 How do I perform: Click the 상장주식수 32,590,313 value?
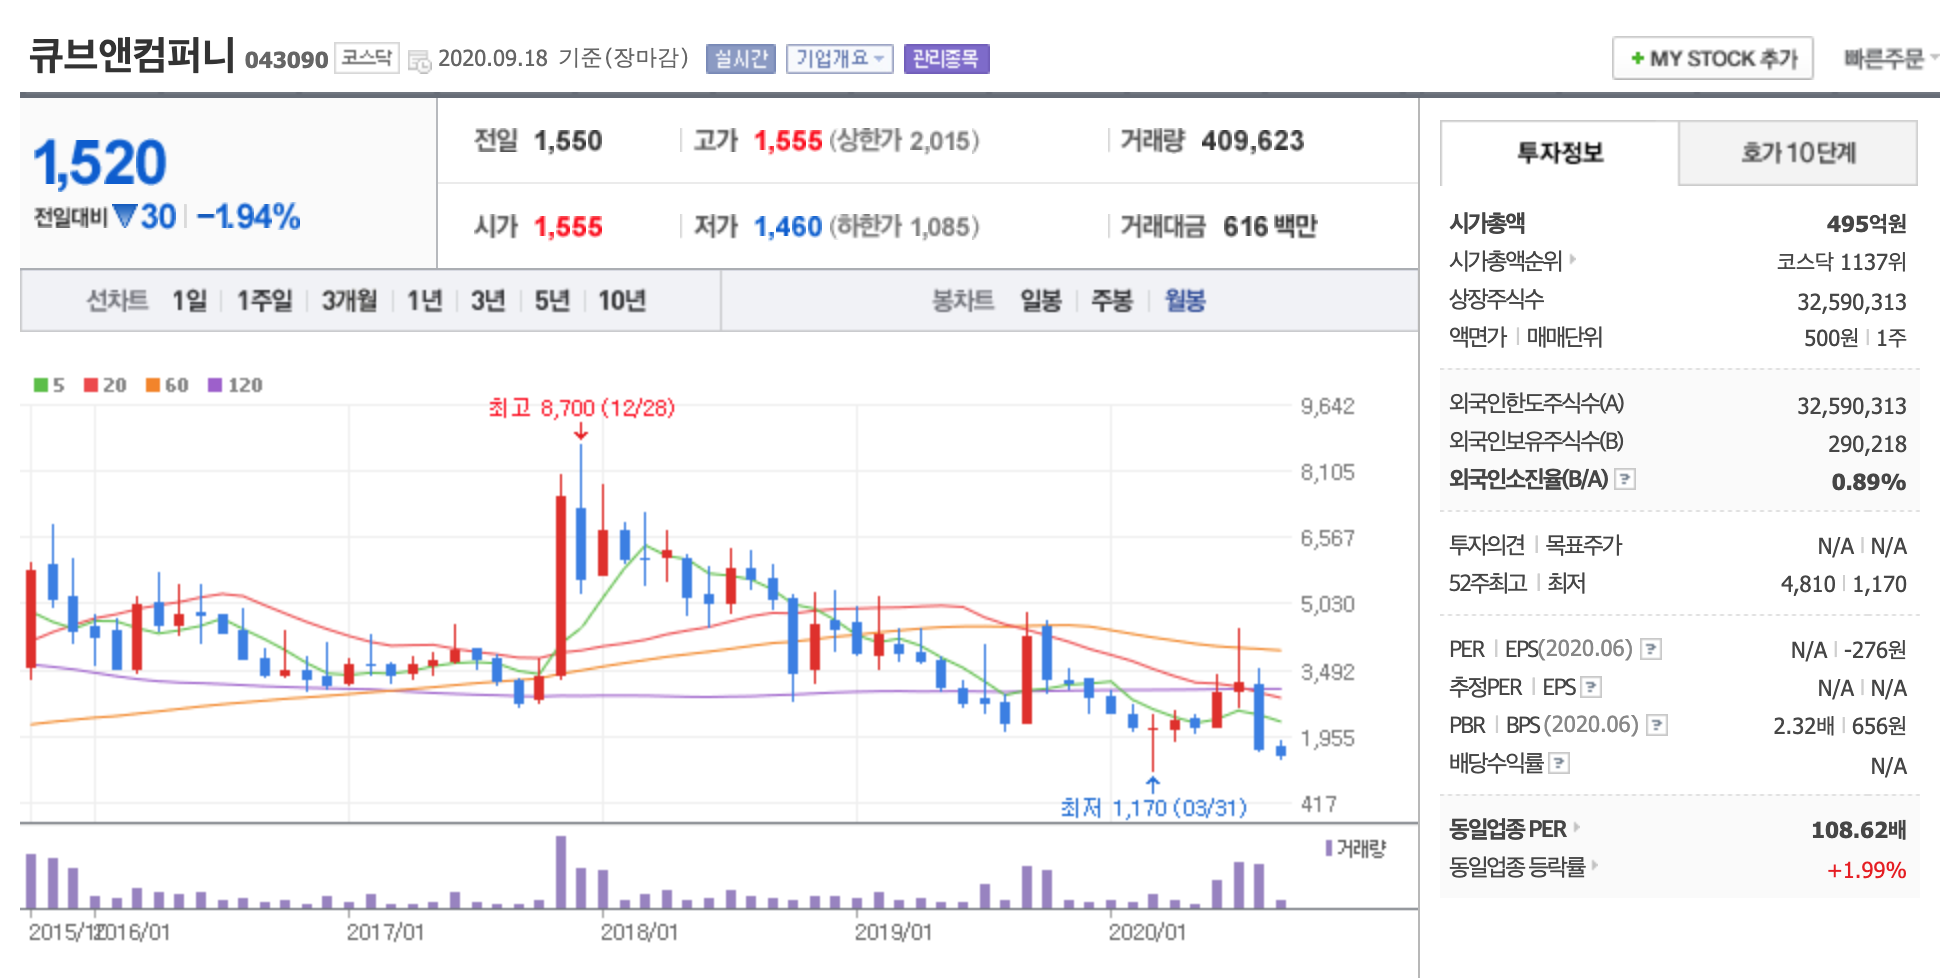tap(1852, 302)
